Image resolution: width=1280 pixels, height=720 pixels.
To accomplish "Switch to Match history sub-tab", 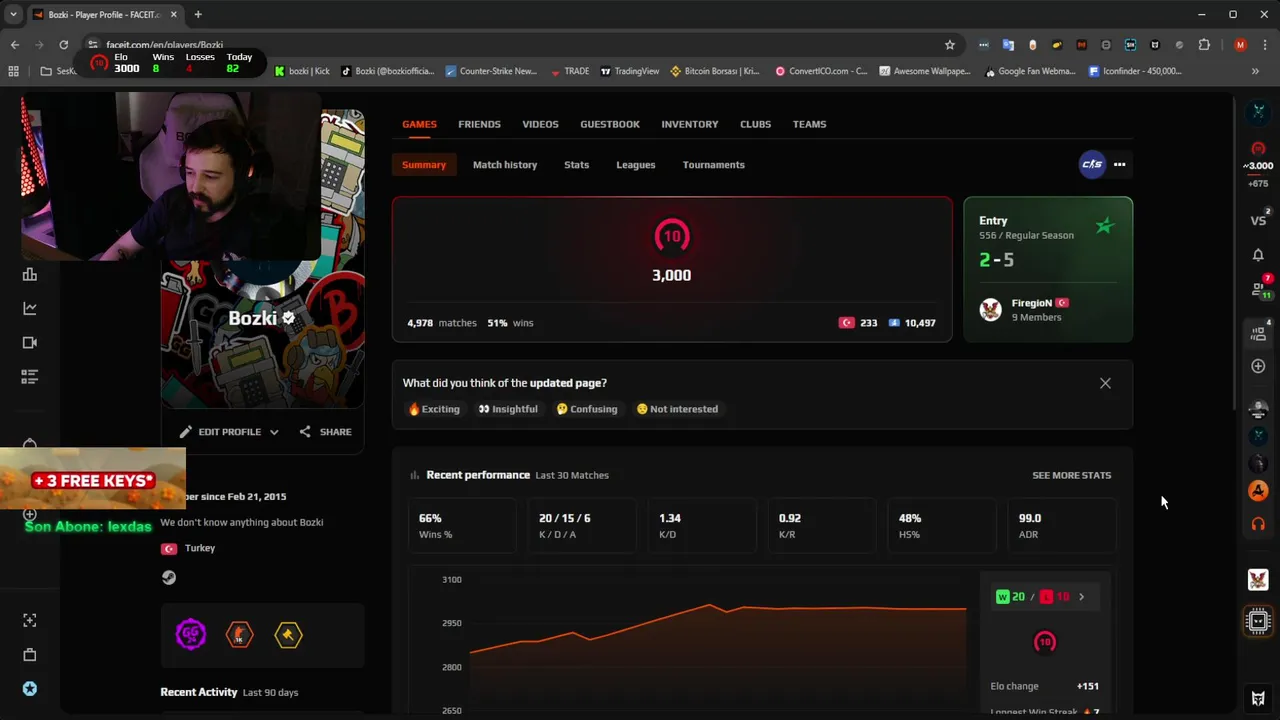I will tap(505, 165).
